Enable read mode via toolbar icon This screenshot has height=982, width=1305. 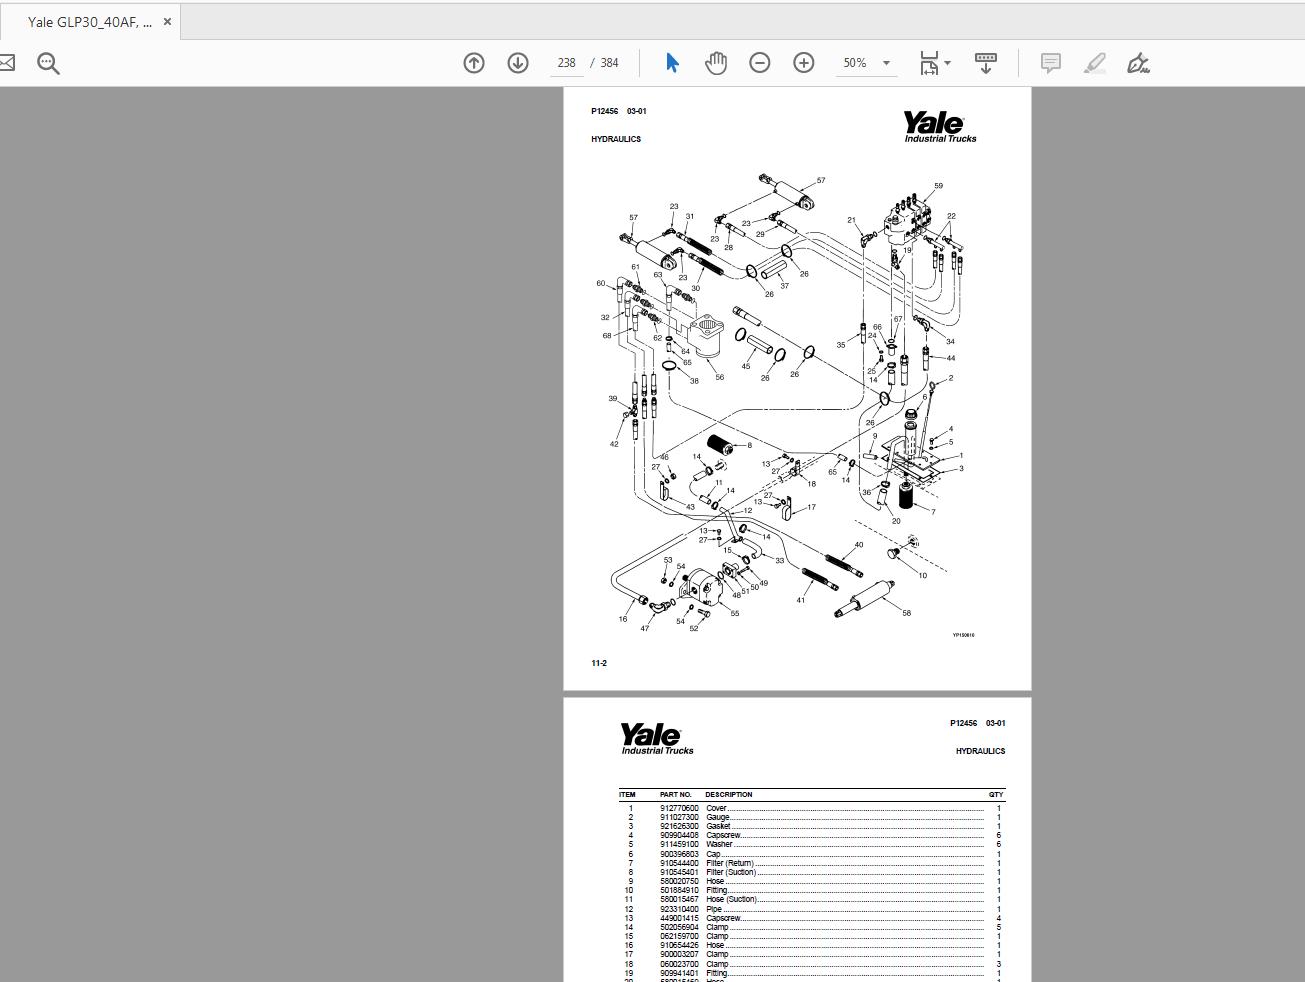pyautogui.click(x=986, y=62)
